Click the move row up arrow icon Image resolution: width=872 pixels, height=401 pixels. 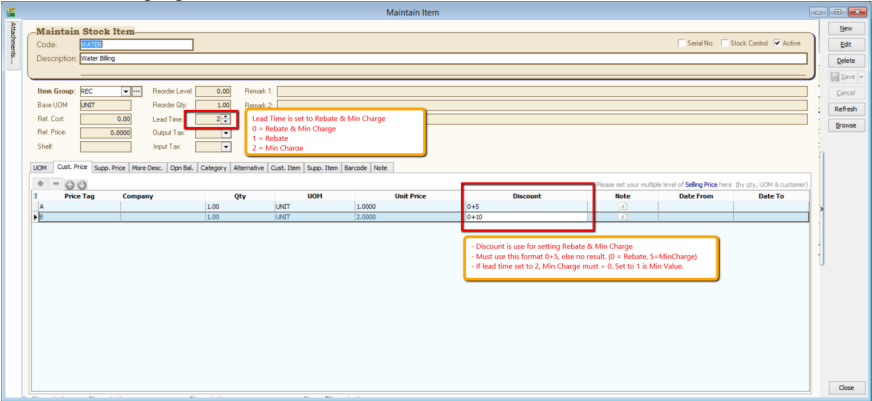68,185
